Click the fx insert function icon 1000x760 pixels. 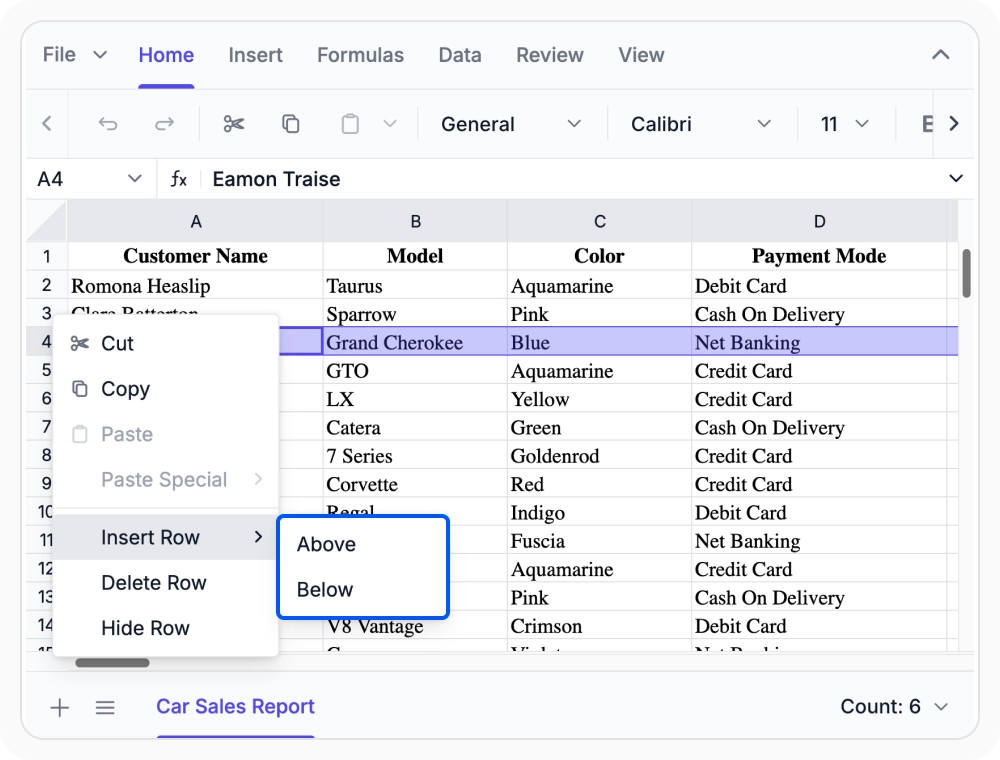pos(179,179)
